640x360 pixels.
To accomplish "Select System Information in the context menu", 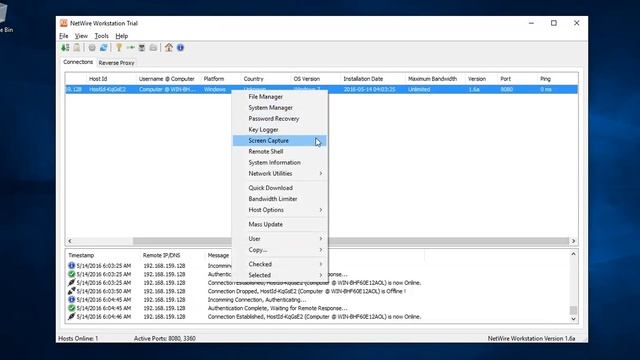I will (x=280, y=162).
